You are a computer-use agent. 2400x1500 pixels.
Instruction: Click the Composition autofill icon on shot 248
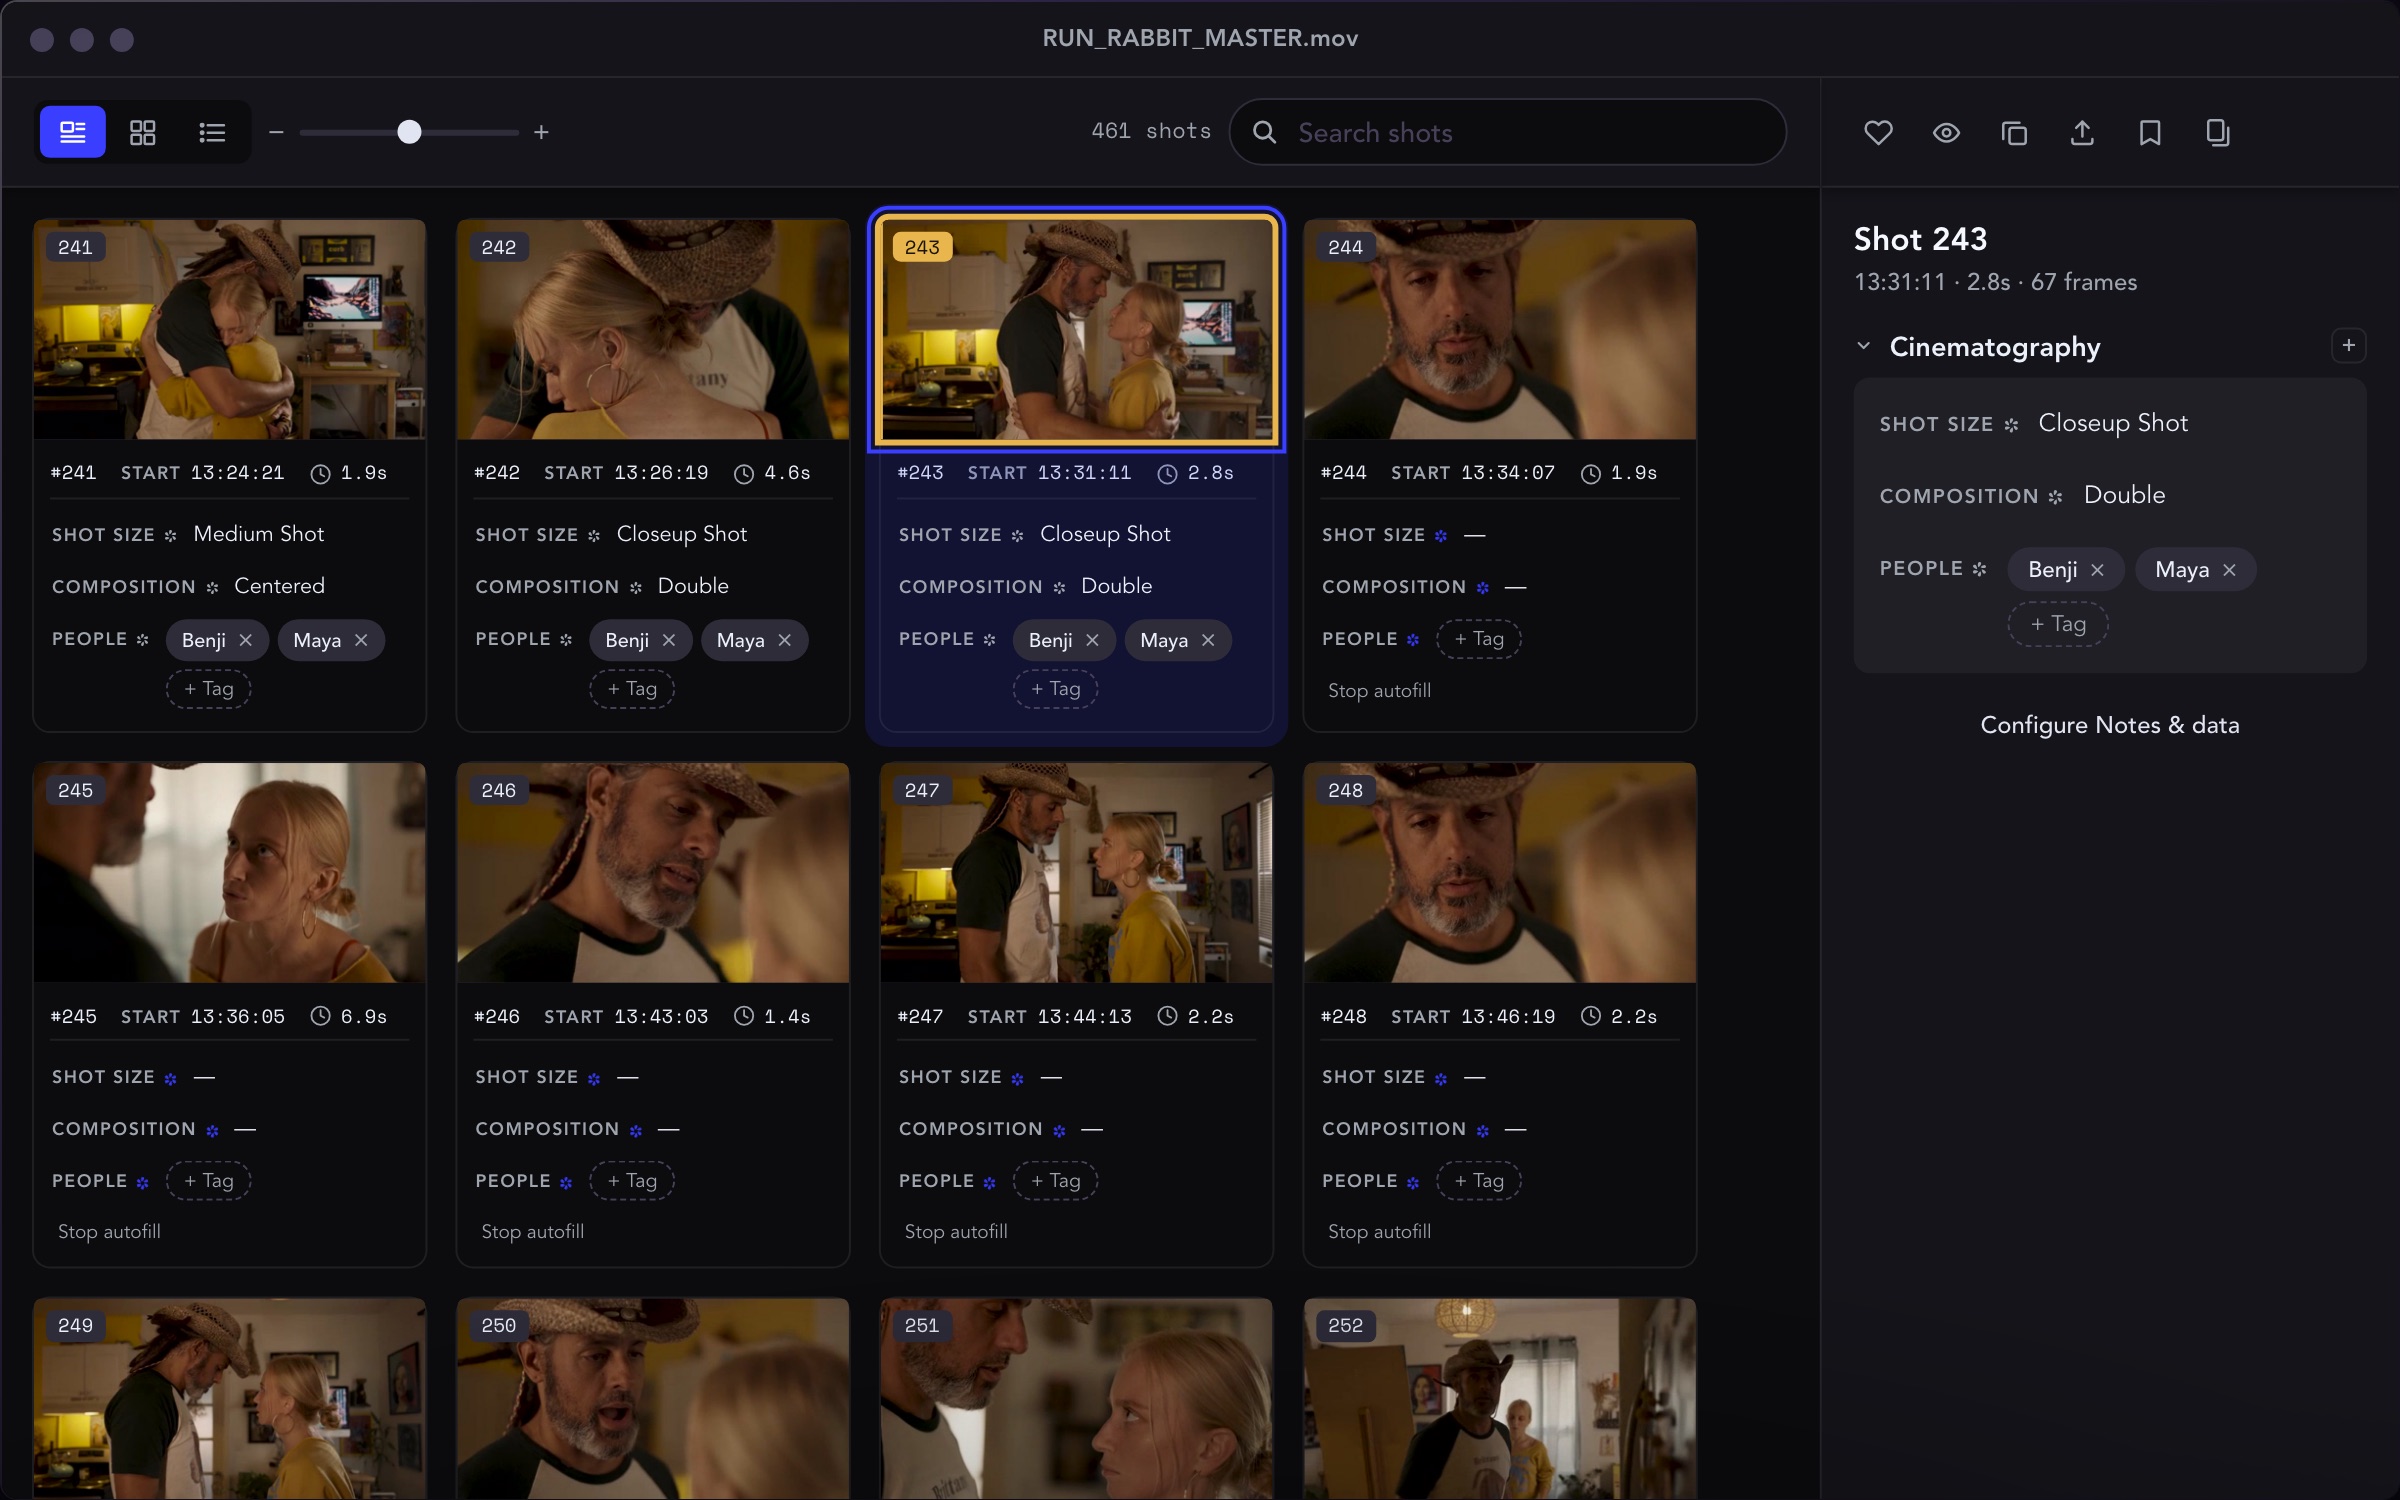pos(1483,1131)
